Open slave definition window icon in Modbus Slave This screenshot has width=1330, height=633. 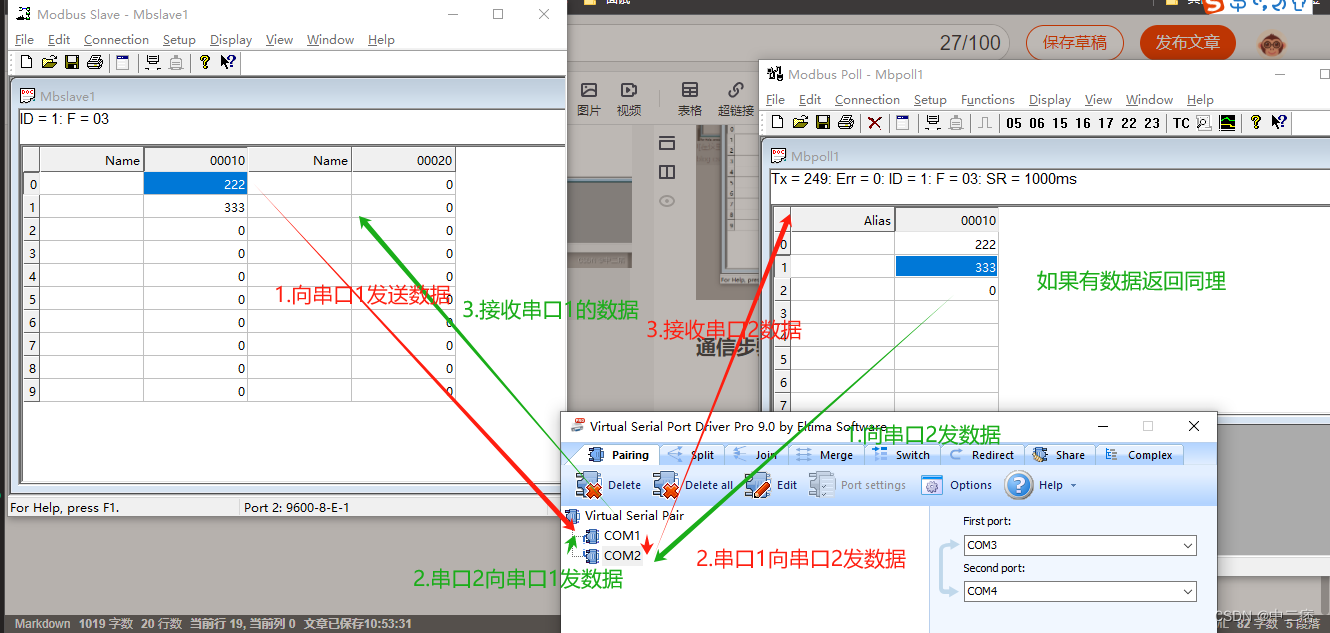coord(122,62)
